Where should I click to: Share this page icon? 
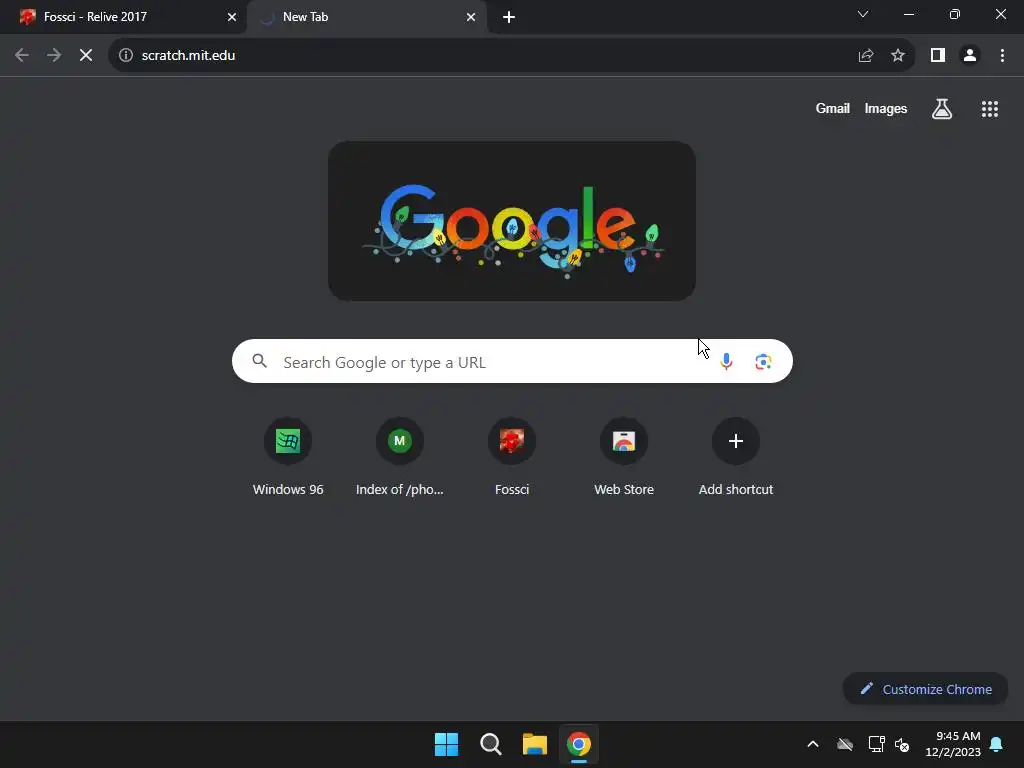tap(866, 56)
